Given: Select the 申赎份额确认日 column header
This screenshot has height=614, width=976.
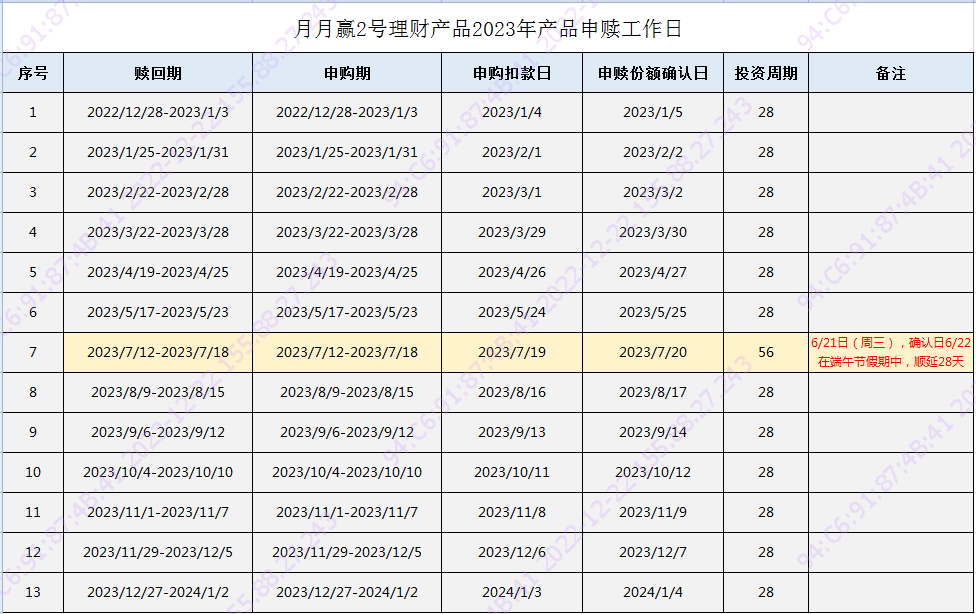Looking at the screenshot, I should [x=653, y=73].
